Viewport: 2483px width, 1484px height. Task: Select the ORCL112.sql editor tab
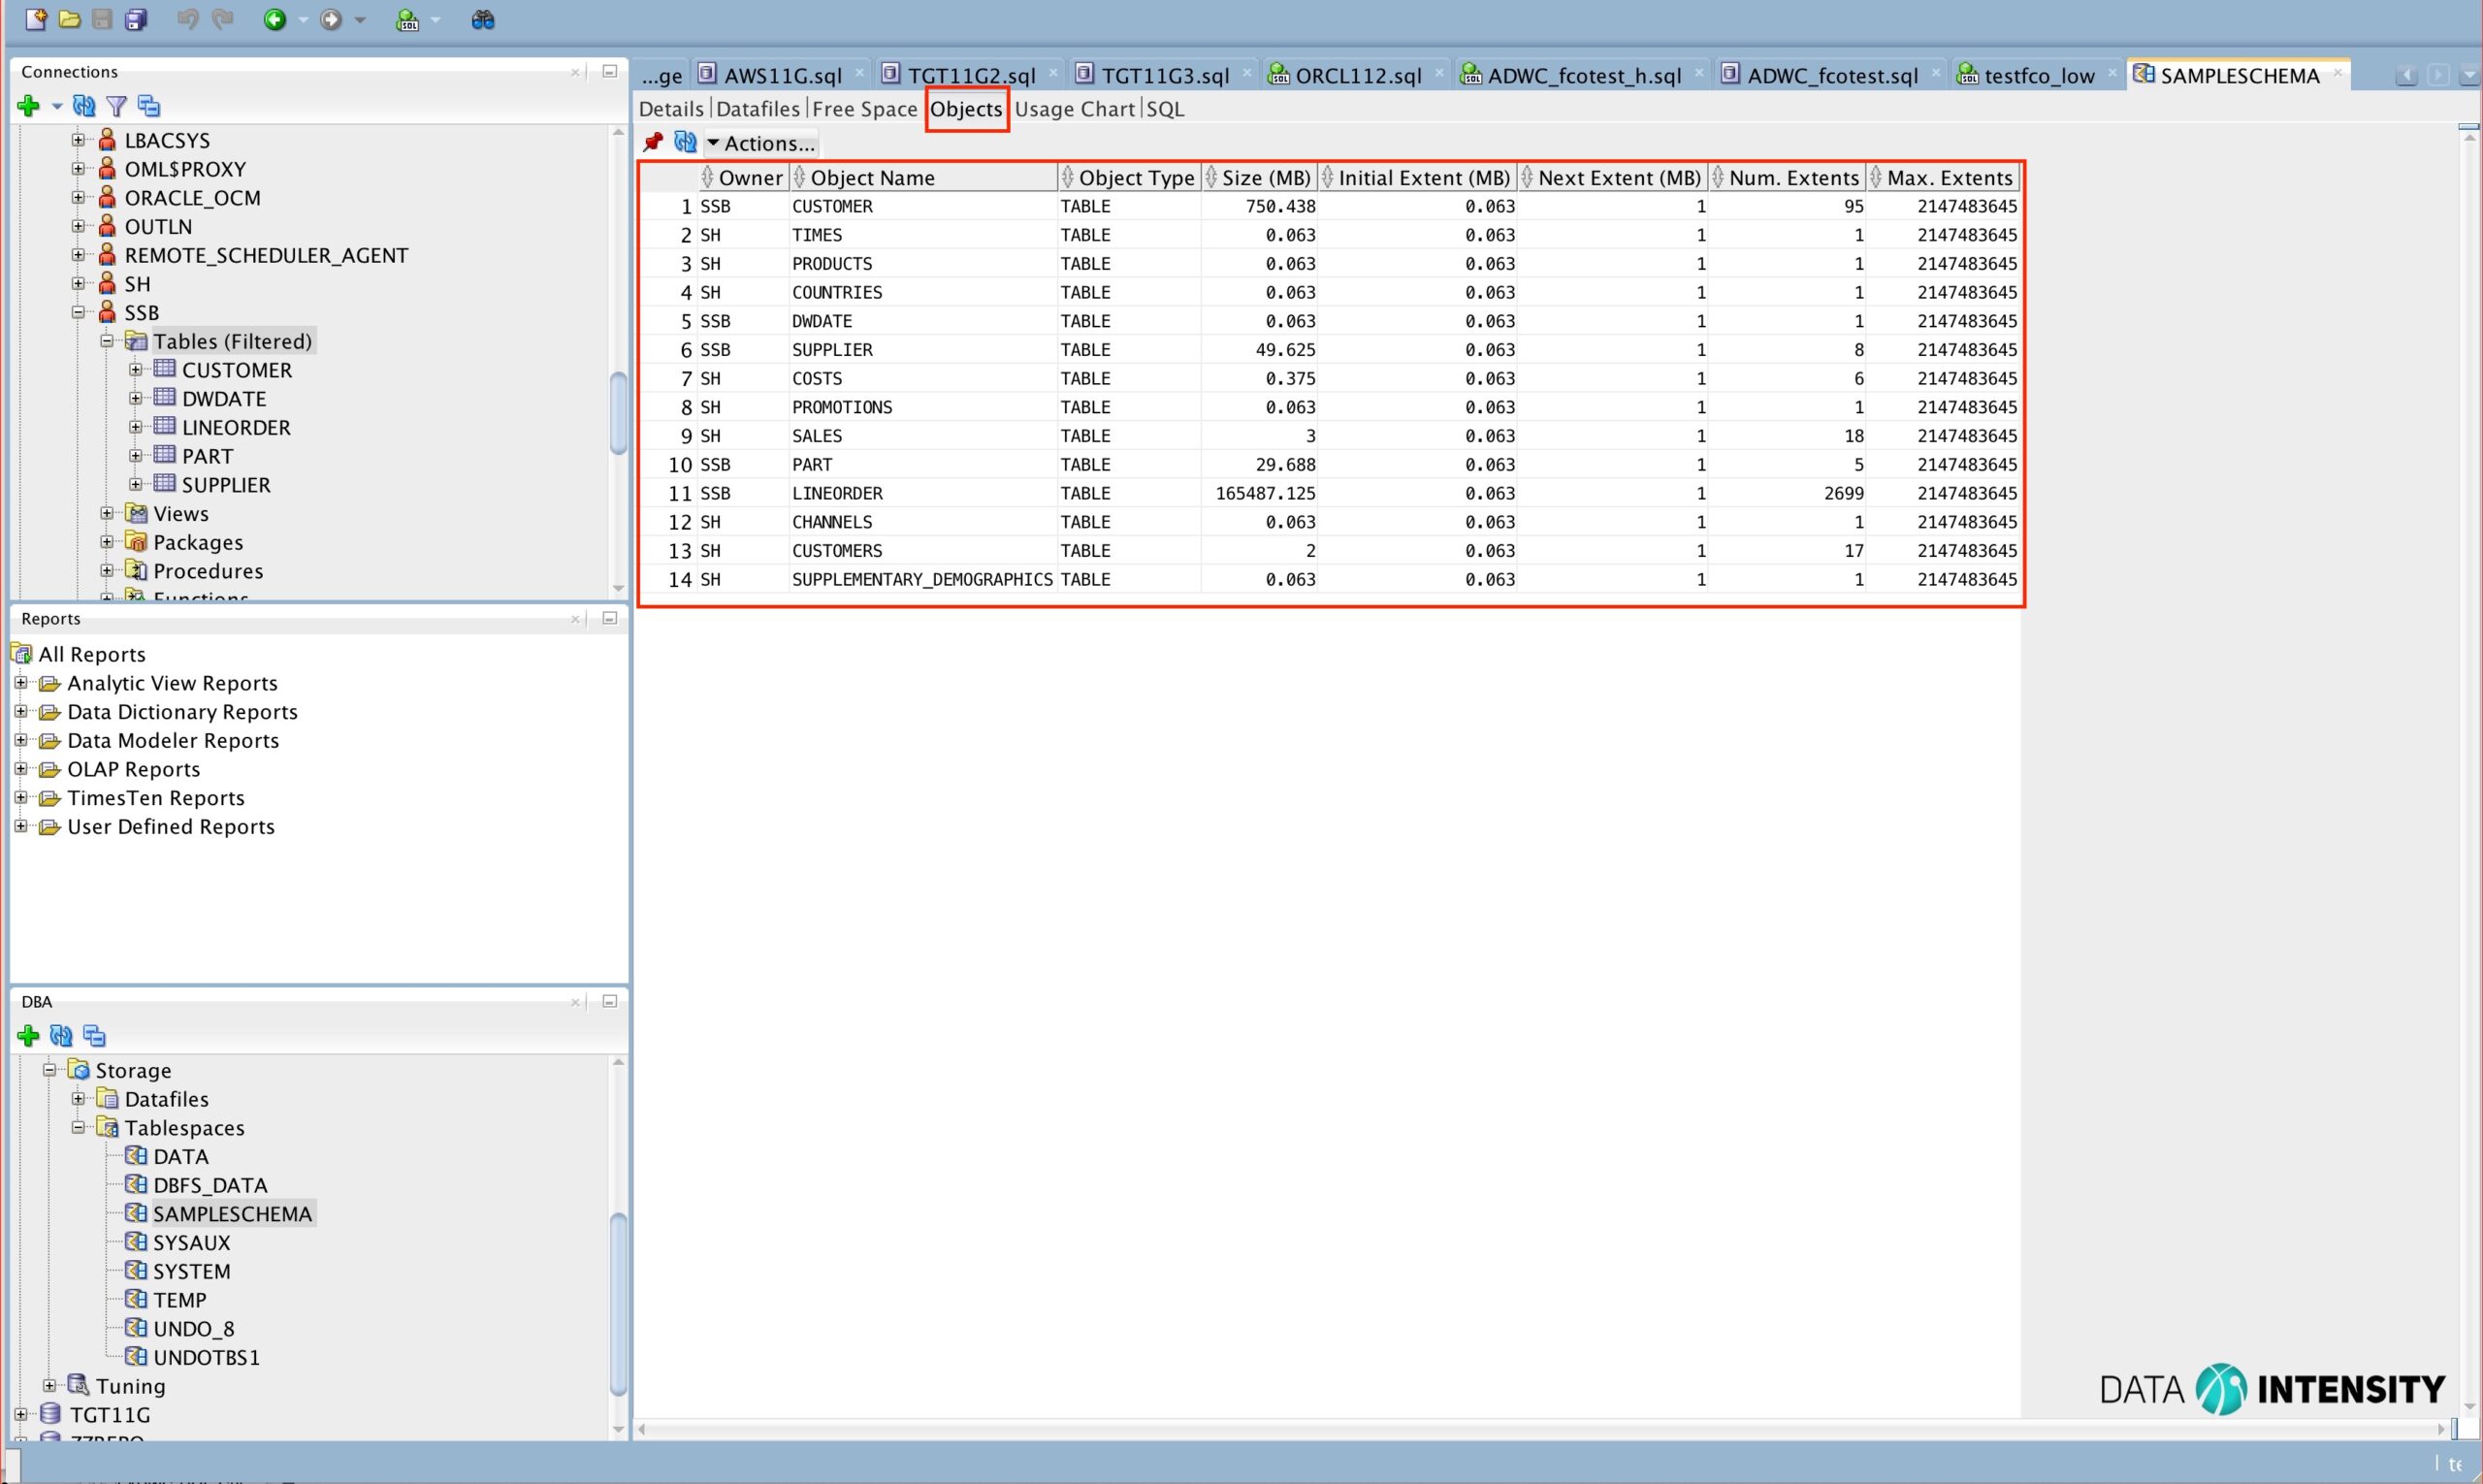[x=1357, y=76]
